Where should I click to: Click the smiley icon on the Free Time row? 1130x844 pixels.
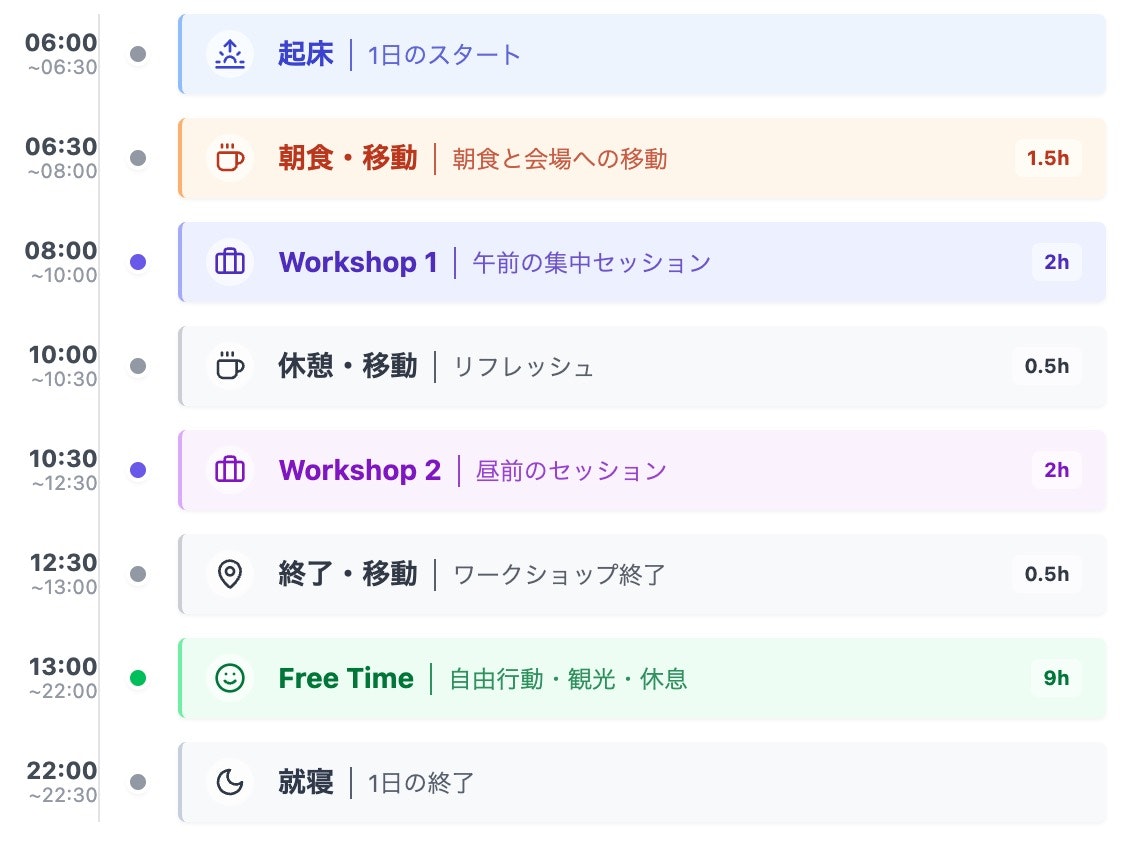point(229,678)
